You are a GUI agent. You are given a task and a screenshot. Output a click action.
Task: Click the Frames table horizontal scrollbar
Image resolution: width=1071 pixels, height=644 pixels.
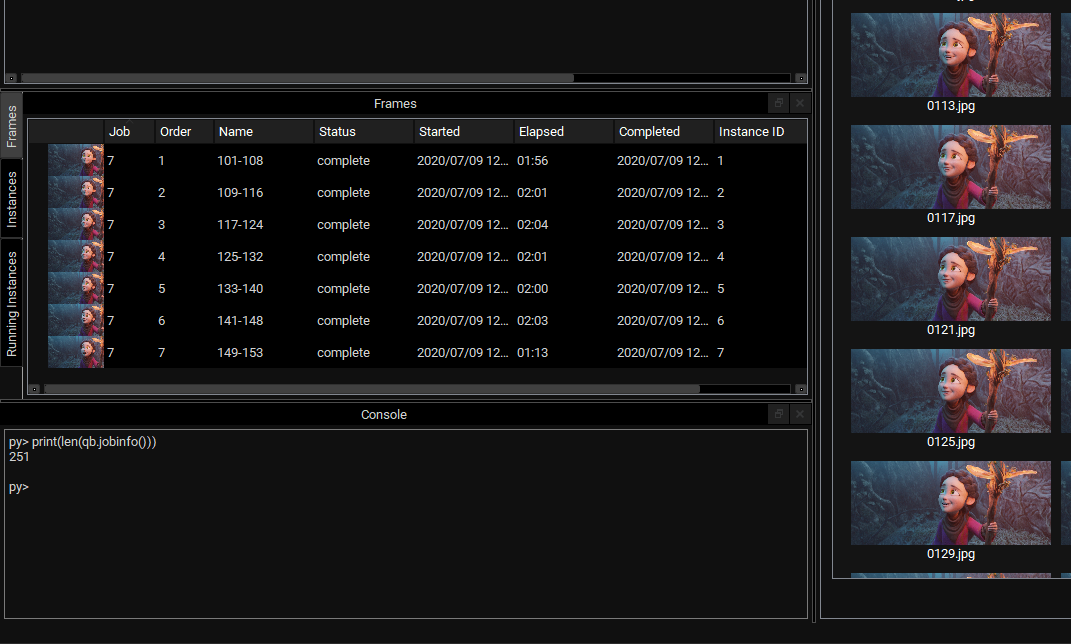(370, 389)
